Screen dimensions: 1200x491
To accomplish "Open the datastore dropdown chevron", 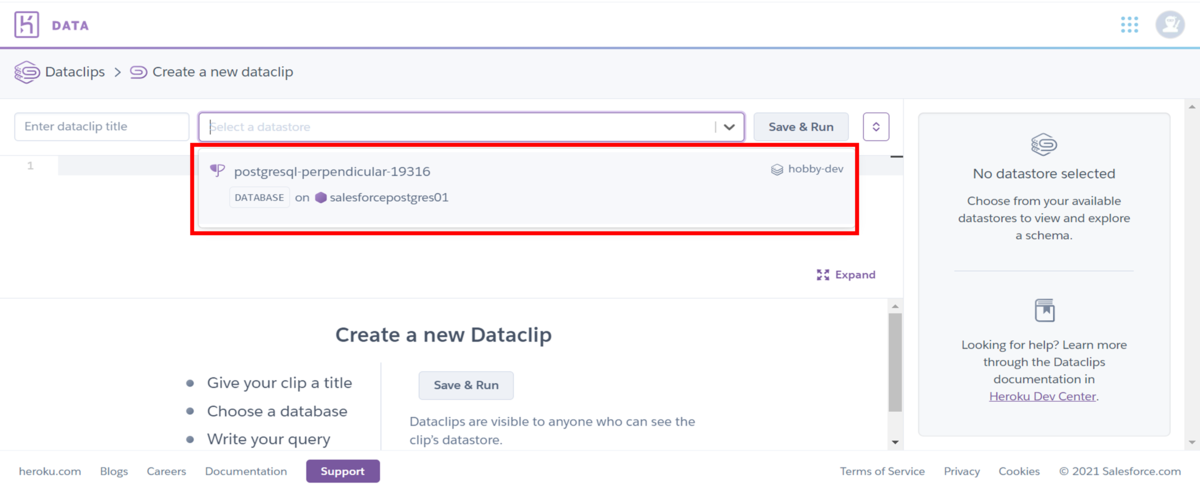I will click(x=729, y=127).
